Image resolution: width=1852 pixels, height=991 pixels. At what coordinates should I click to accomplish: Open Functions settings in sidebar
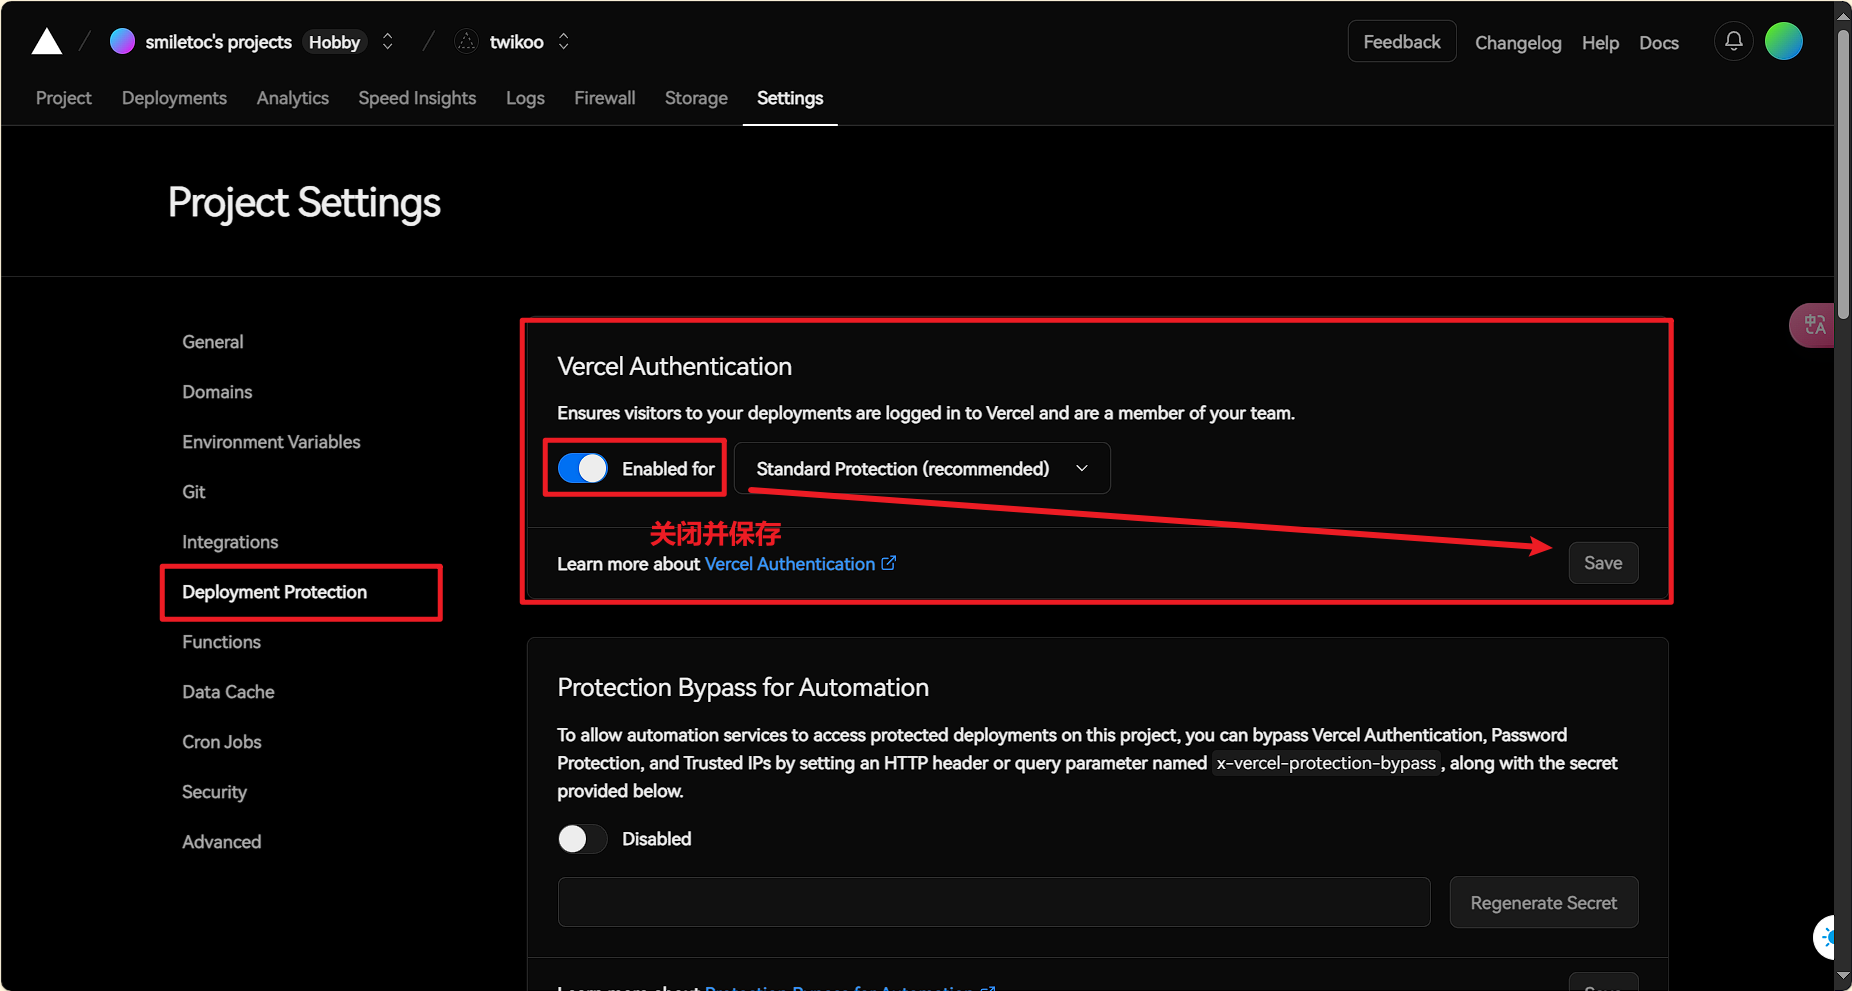[221, 641]
